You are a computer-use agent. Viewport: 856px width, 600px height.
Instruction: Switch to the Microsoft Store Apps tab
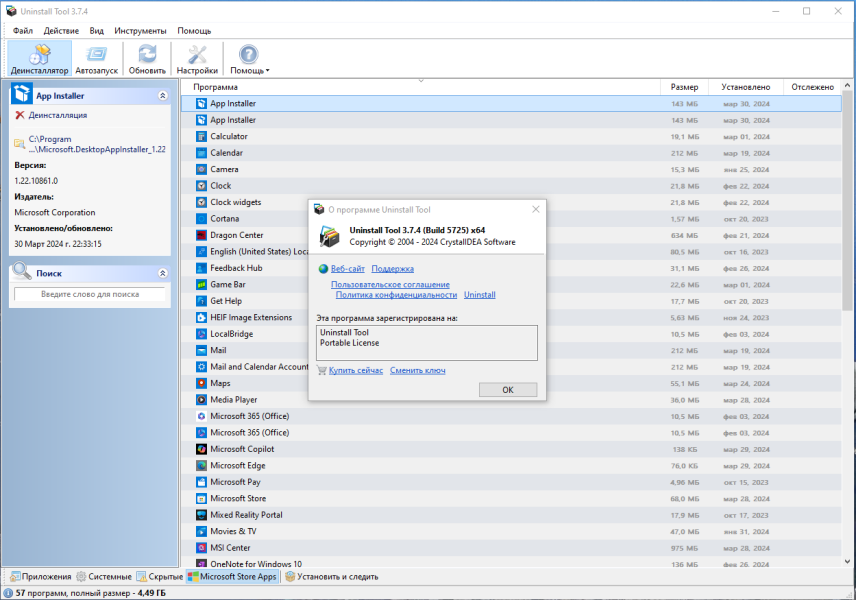(233, 577)
